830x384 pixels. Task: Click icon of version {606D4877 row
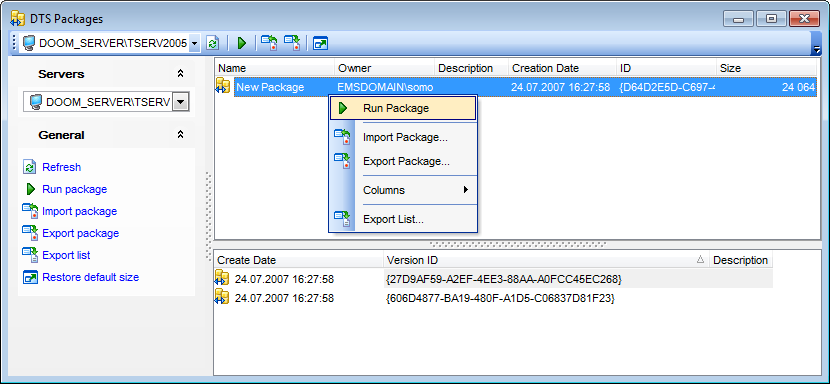click(x=222, y=298)
